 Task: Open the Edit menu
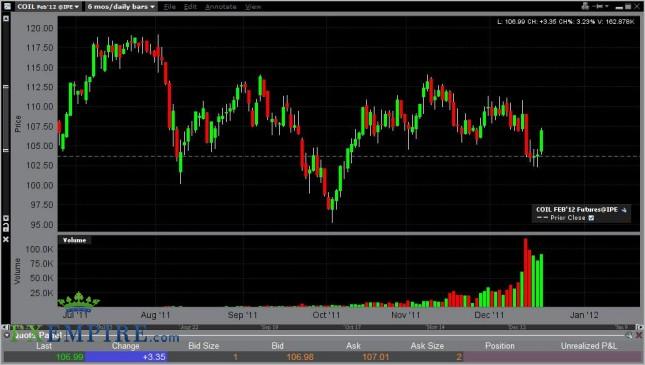tap(190, 7)
